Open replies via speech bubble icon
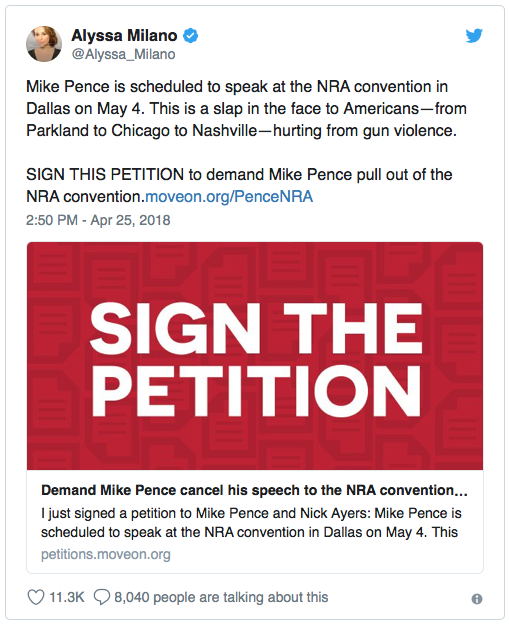 click(x=101, y=597)
